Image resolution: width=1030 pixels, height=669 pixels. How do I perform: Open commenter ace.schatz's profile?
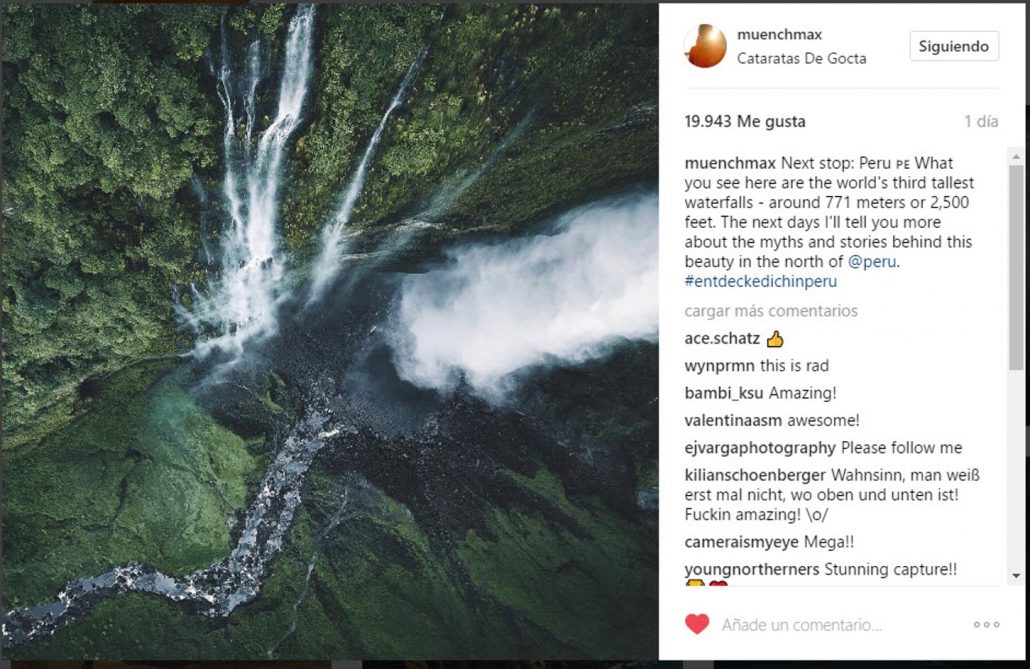[722, 339]
